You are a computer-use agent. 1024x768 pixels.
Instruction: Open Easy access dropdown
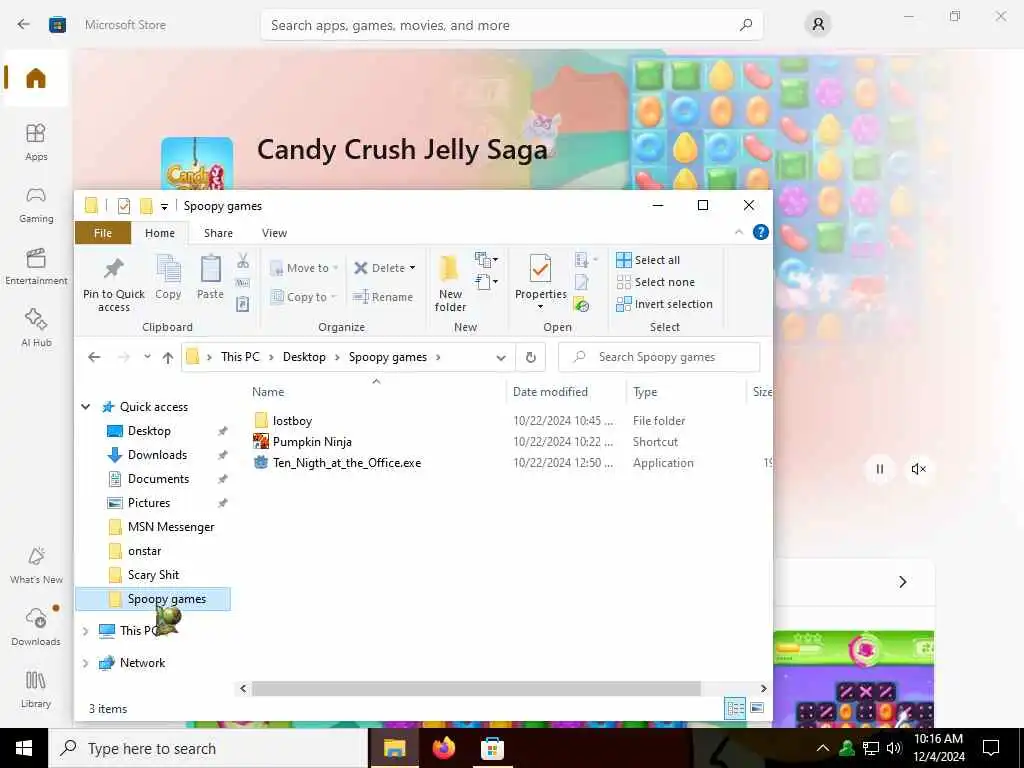487,282
